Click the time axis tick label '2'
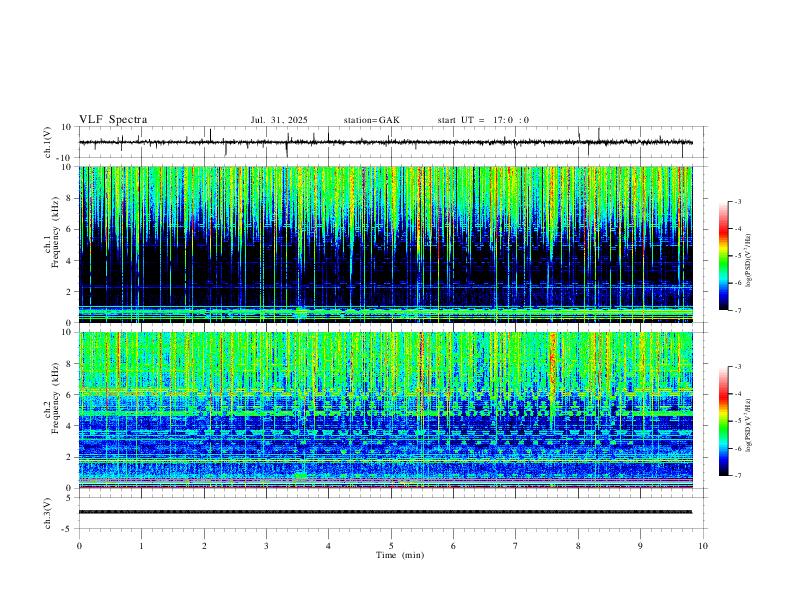 click(x=204, y=546)
